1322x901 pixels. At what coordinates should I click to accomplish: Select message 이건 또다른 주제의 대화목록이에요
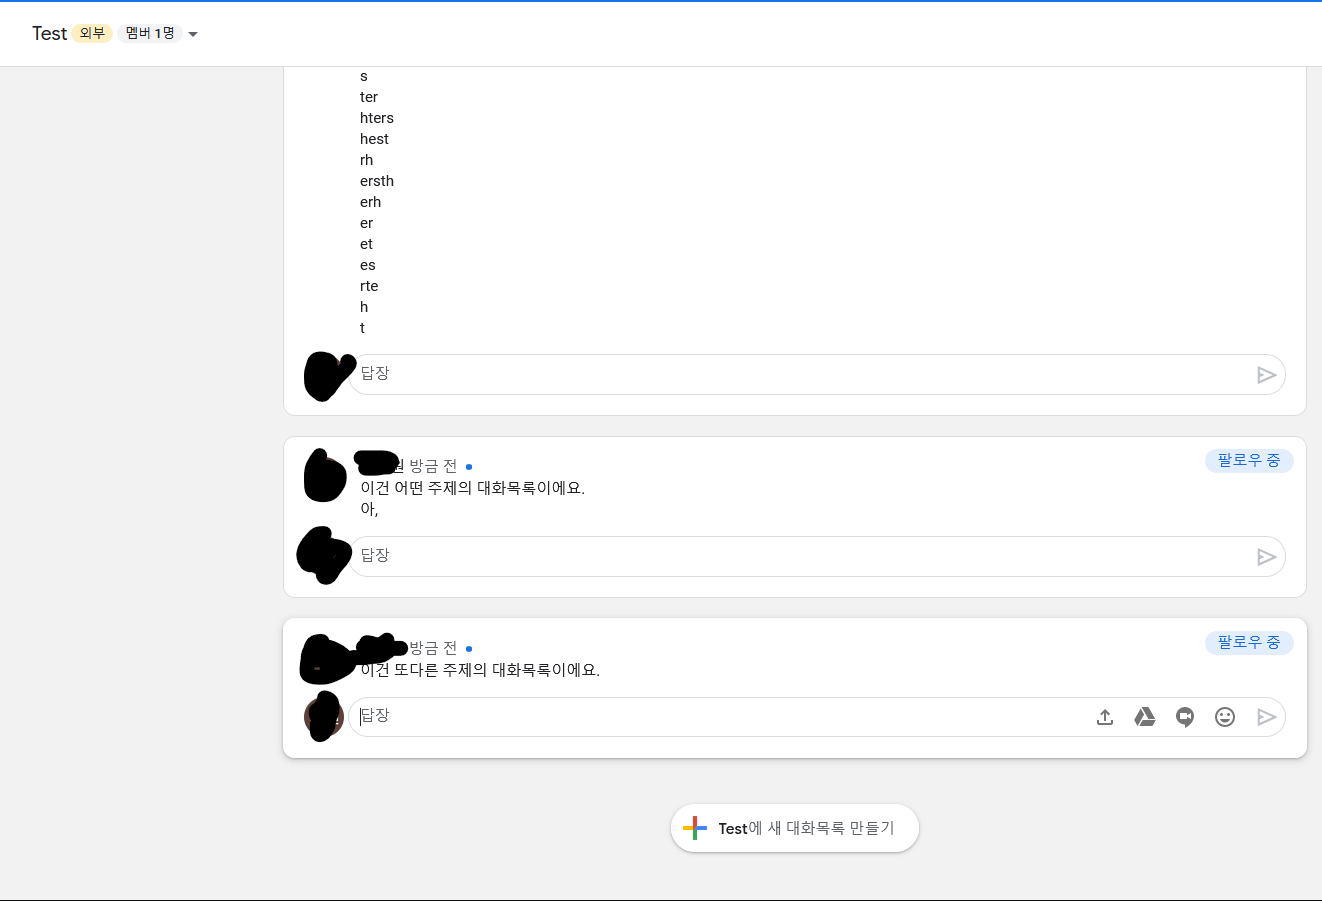click(480, 670)
